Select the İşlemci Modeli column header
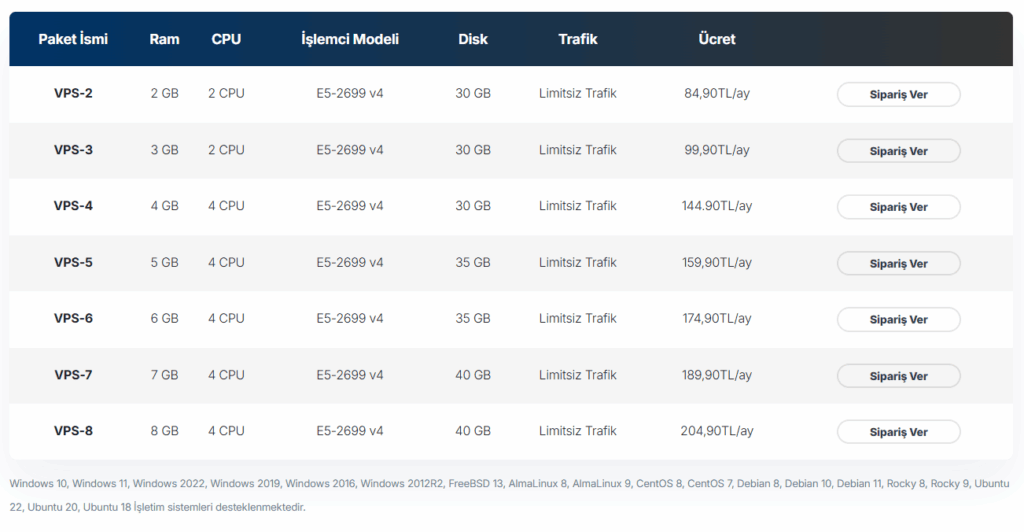This screenshot has width=1024, height=532. (350, 39)
